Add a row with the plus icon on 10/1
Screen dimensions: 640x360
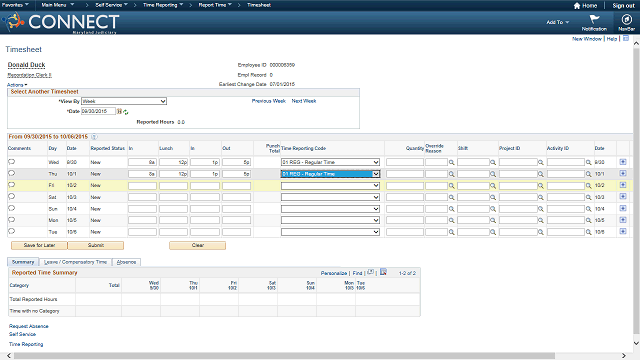(x=622, y=173)
